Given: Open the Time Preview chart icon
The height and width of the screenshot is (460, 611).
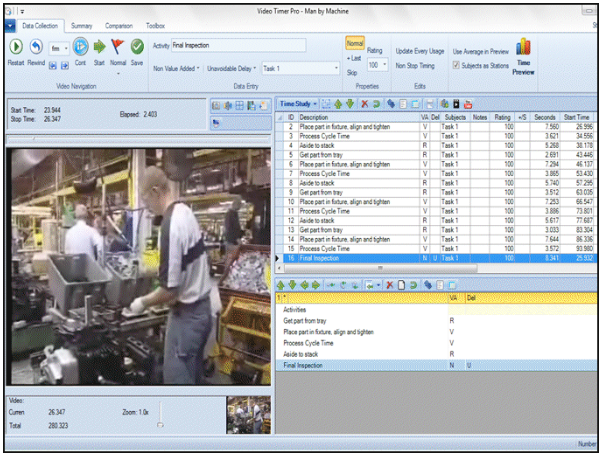Looking at the screenshot, I should 523,47.
